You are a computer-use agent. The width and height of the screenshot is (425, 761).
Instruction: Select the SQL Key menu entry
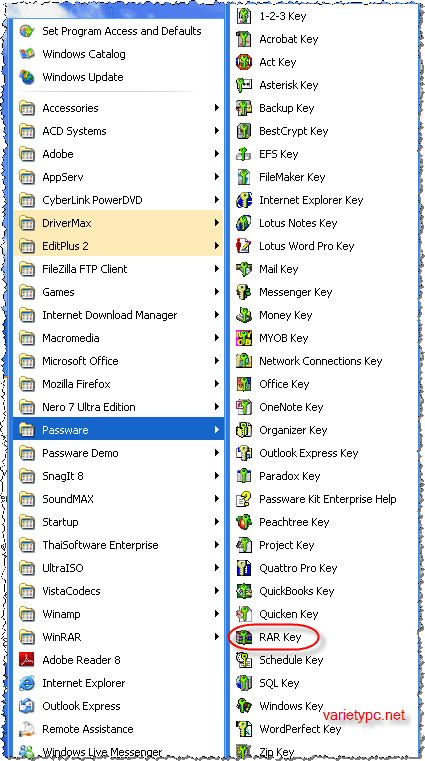tap(325, 683)
